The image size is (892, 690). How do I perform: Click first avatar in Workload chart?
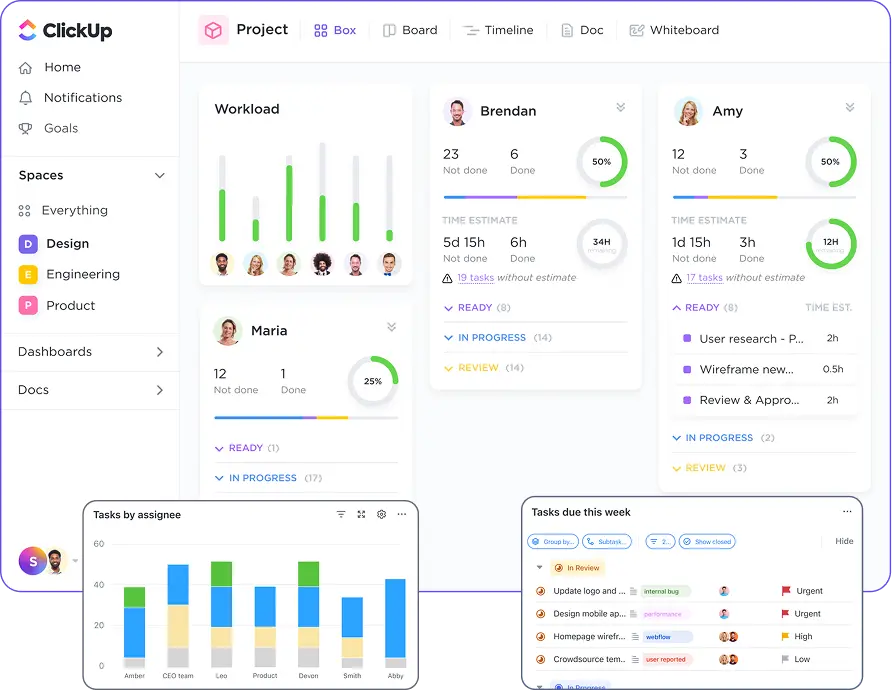tap(222, 265)
